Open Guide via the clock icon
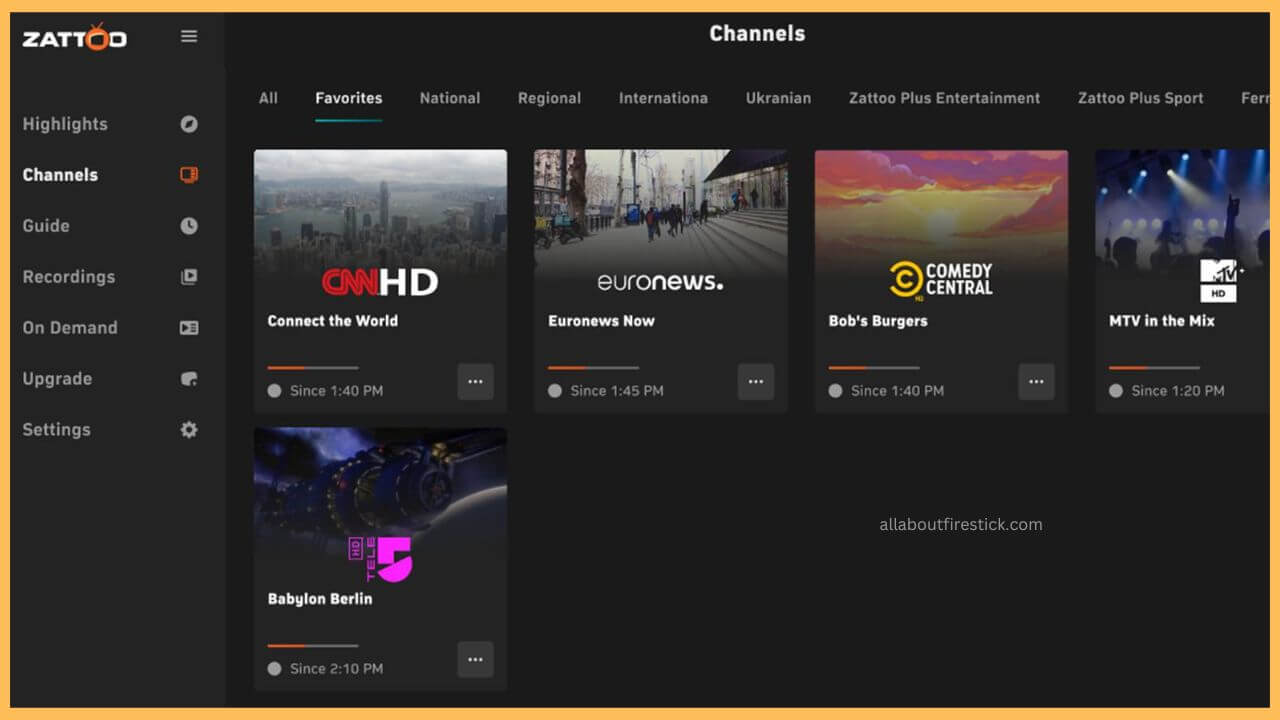 (x=188, y=226)
